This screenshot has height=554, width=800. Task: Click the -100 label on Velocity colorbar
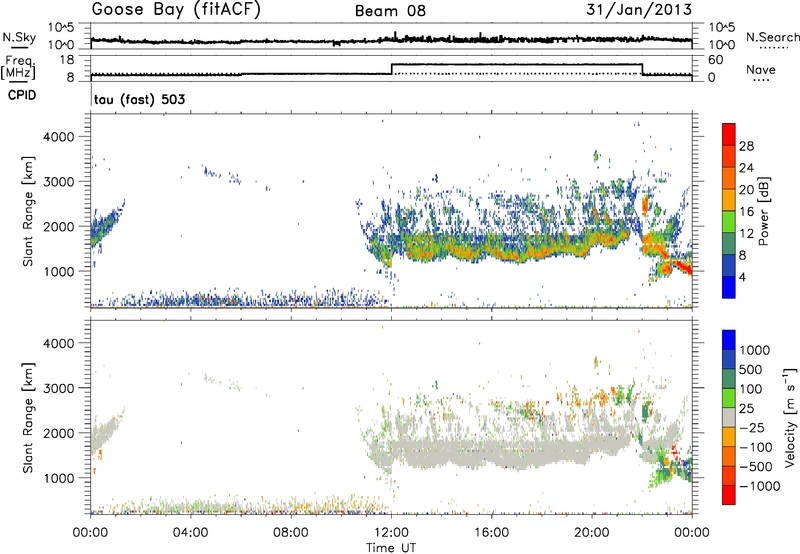756,447
